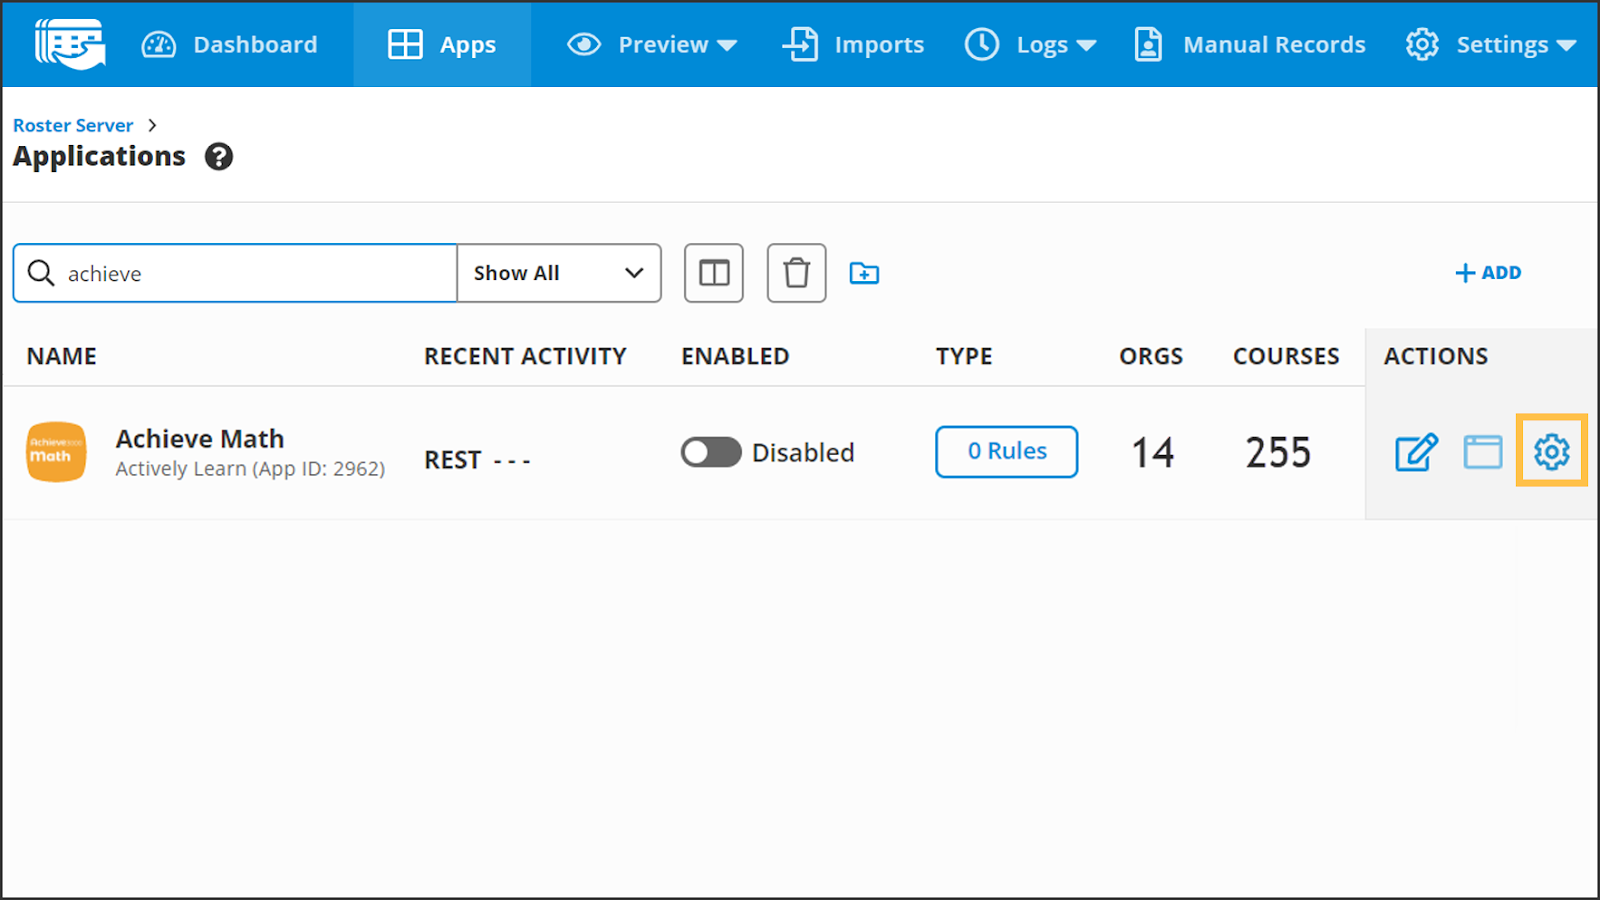Image resolution: width=1600 pixels, height=900 pixels.
Task: Open the 0 Rules button
Action: coord(1007,452)
